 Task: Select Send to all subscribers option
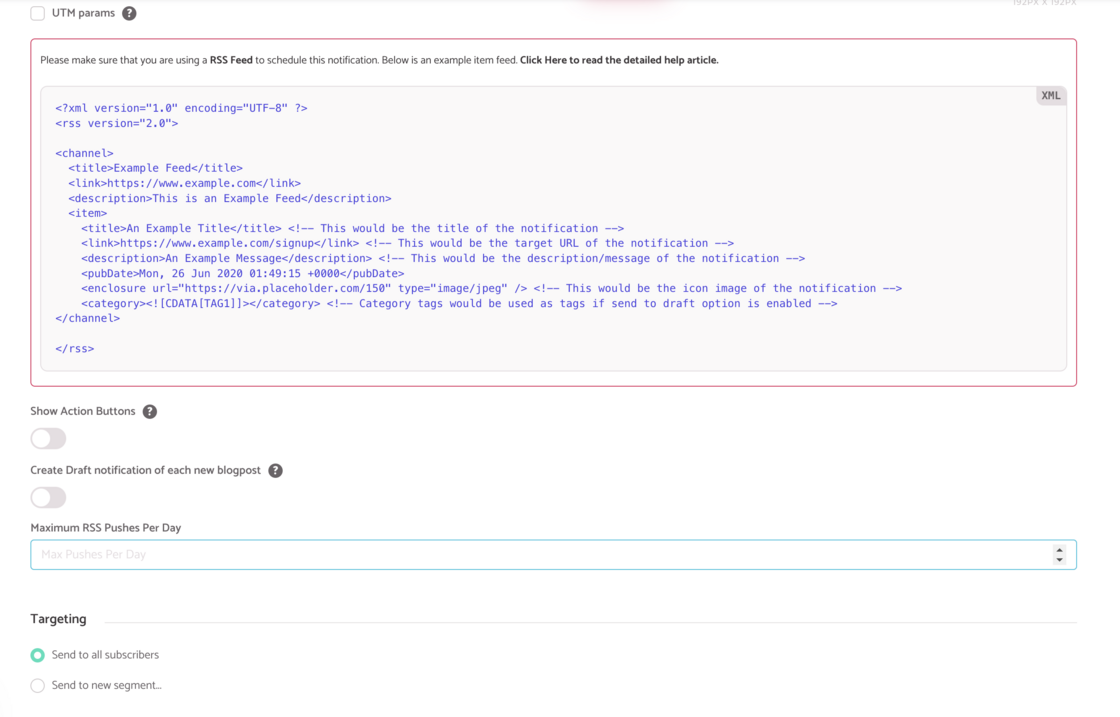click(x=38, y=655)
